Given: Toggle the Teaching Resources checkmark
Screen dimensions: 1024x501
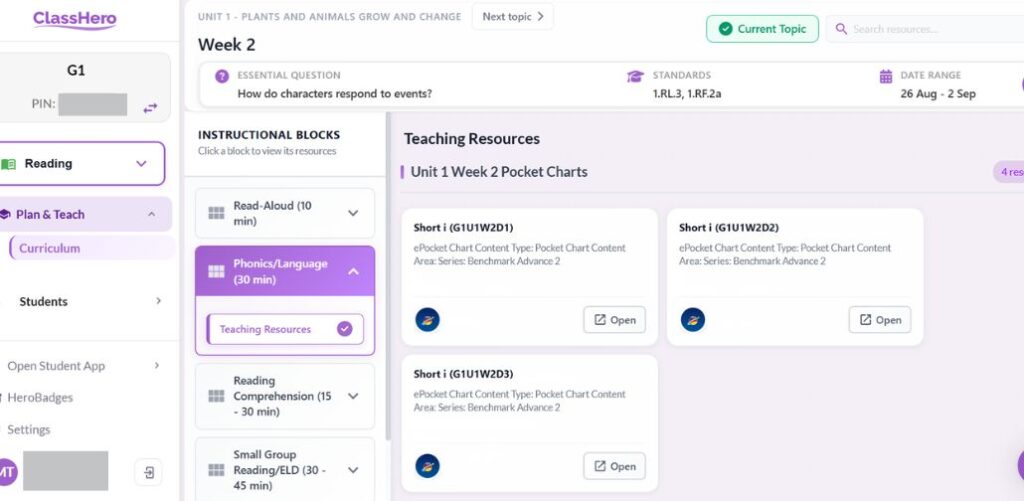Looking at the screenshot, I should [345, 329].
